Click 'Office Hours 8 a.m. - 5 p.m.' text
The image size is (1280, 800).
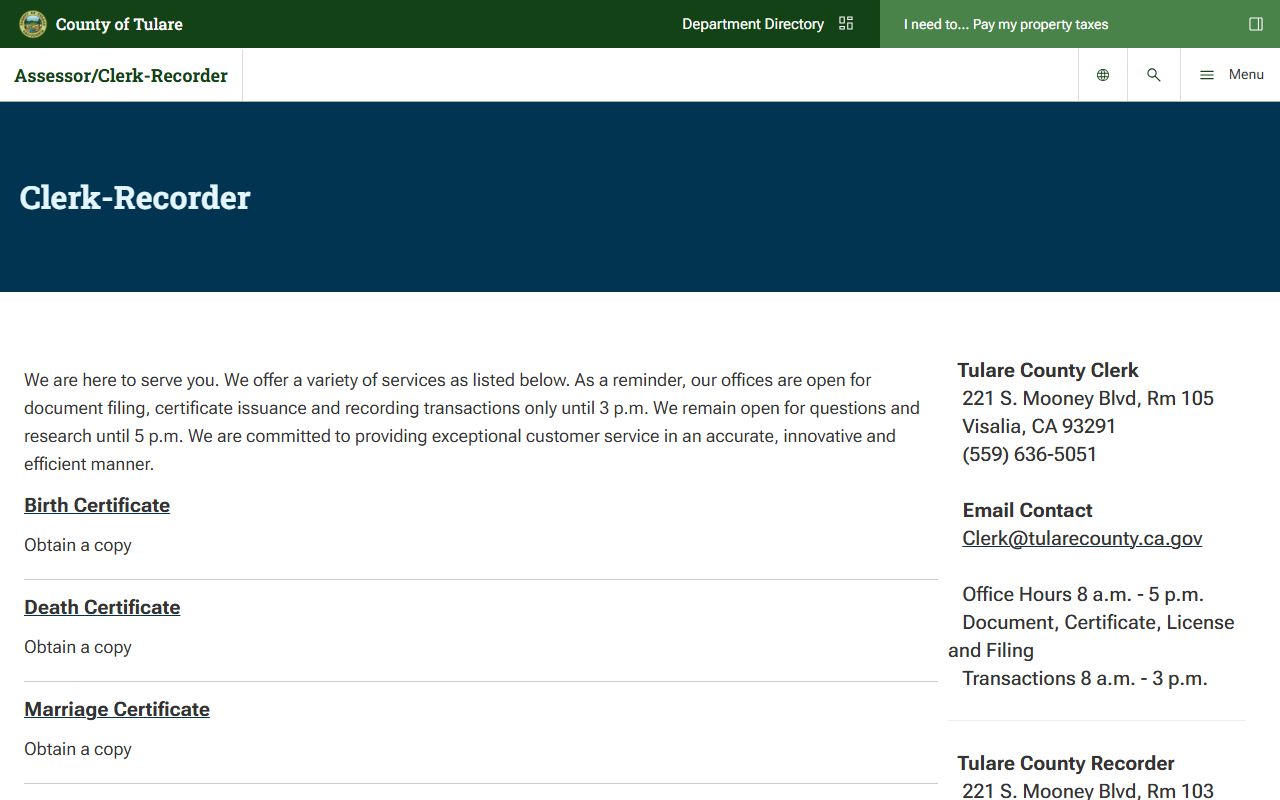(1083, 594)
